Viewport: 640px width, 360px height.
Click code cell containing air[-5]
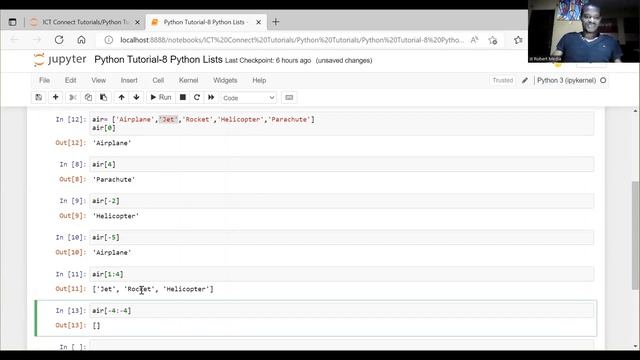342,237
